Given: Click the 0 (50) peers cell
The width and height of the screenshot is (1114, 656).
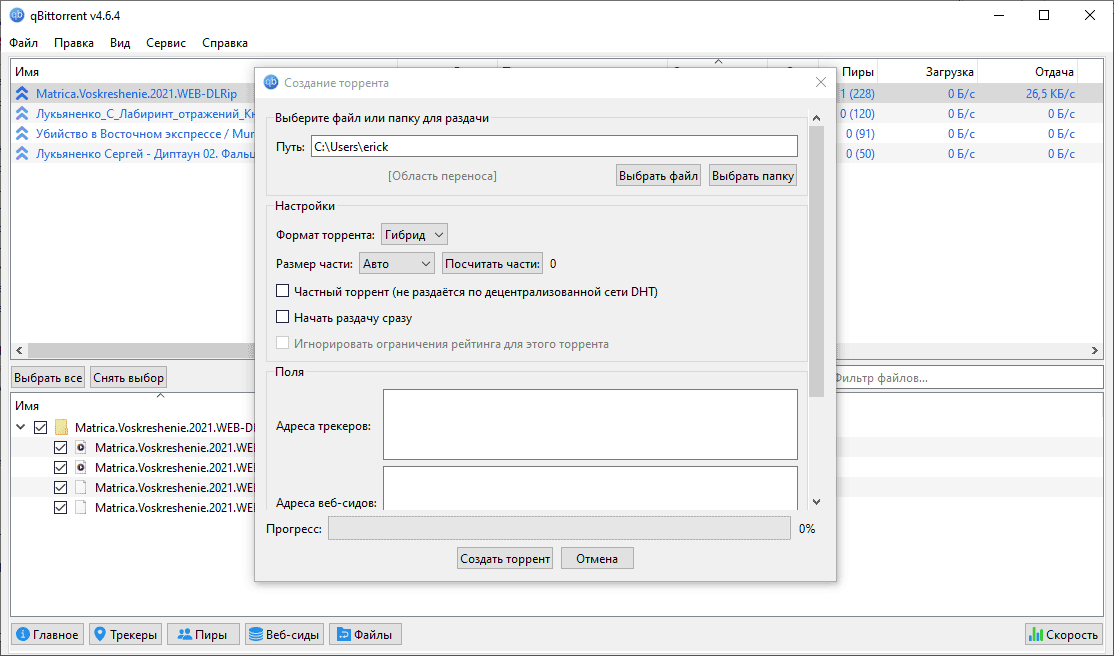Looking at the screenshot, I should tap(860, 154).
